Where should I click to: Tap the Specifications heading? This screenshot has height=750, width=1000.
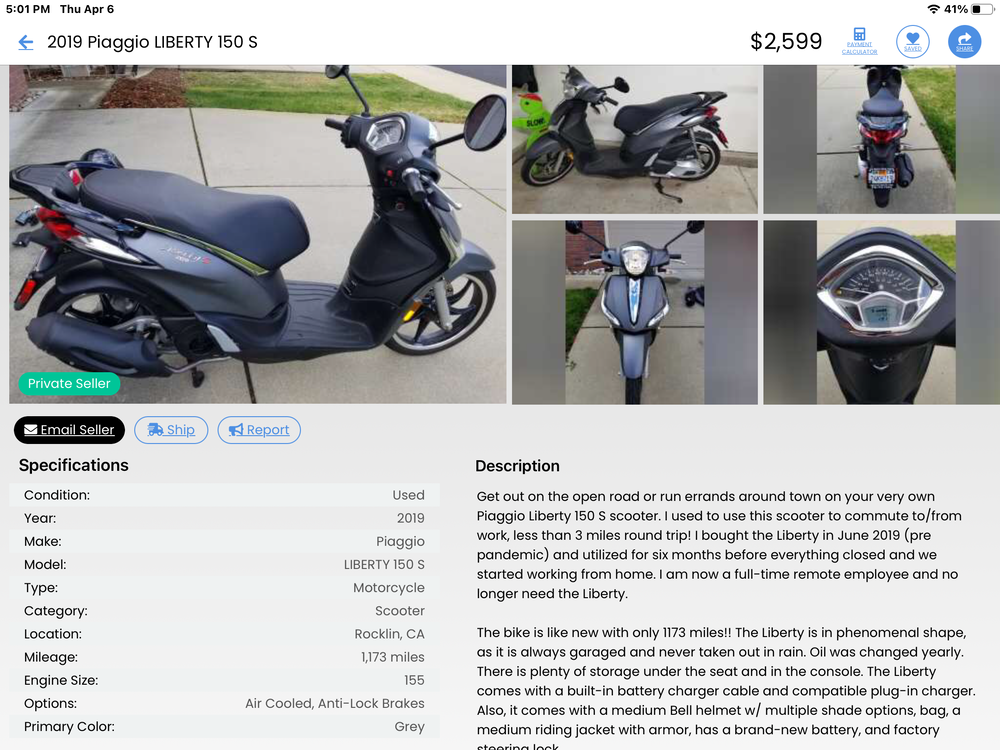point(73,466)
